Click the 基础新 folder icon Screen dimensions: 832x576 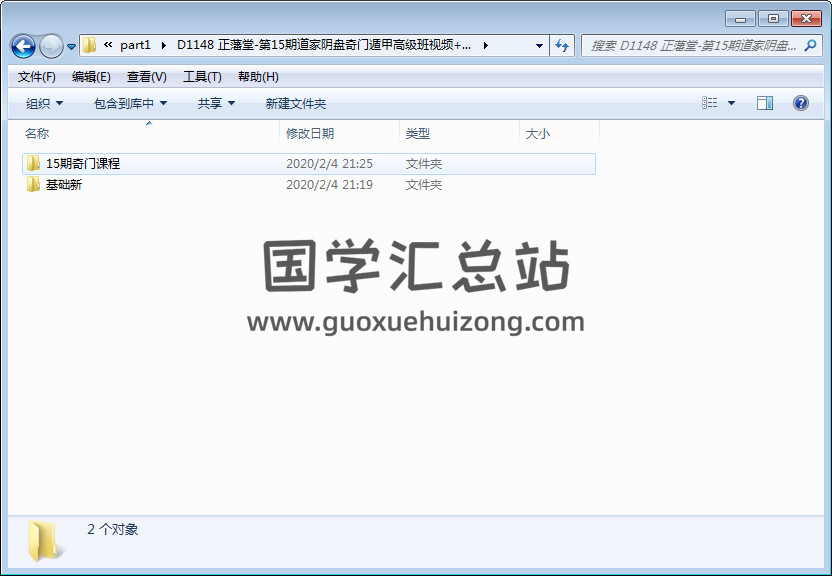pyautogui.click(x=33, y=185)
